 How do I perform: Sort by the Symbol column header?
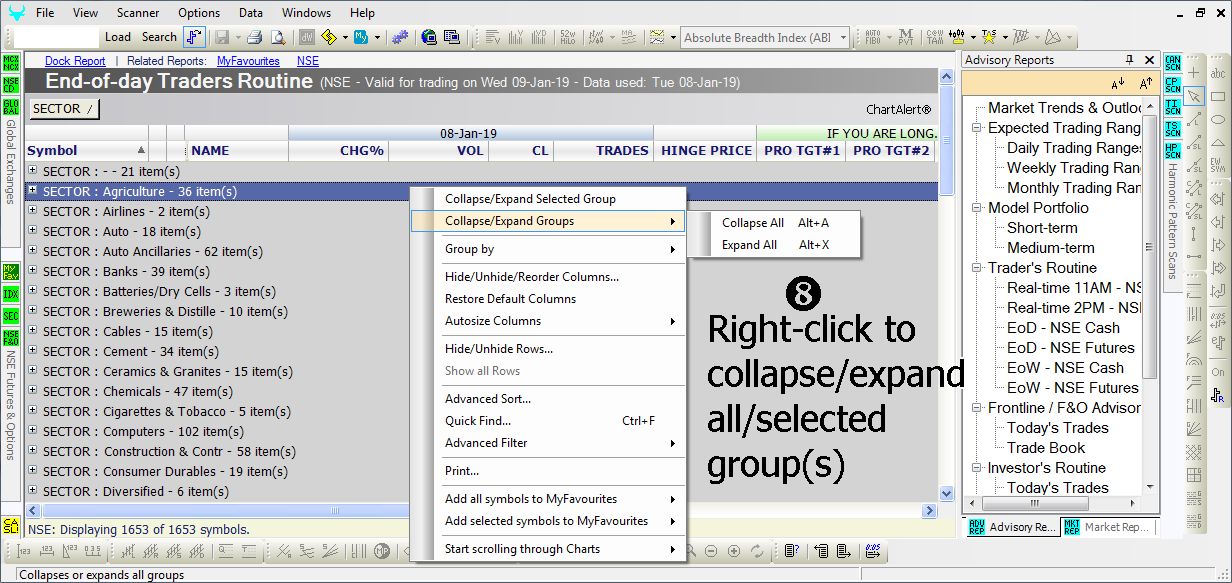[x=88, y=151]
